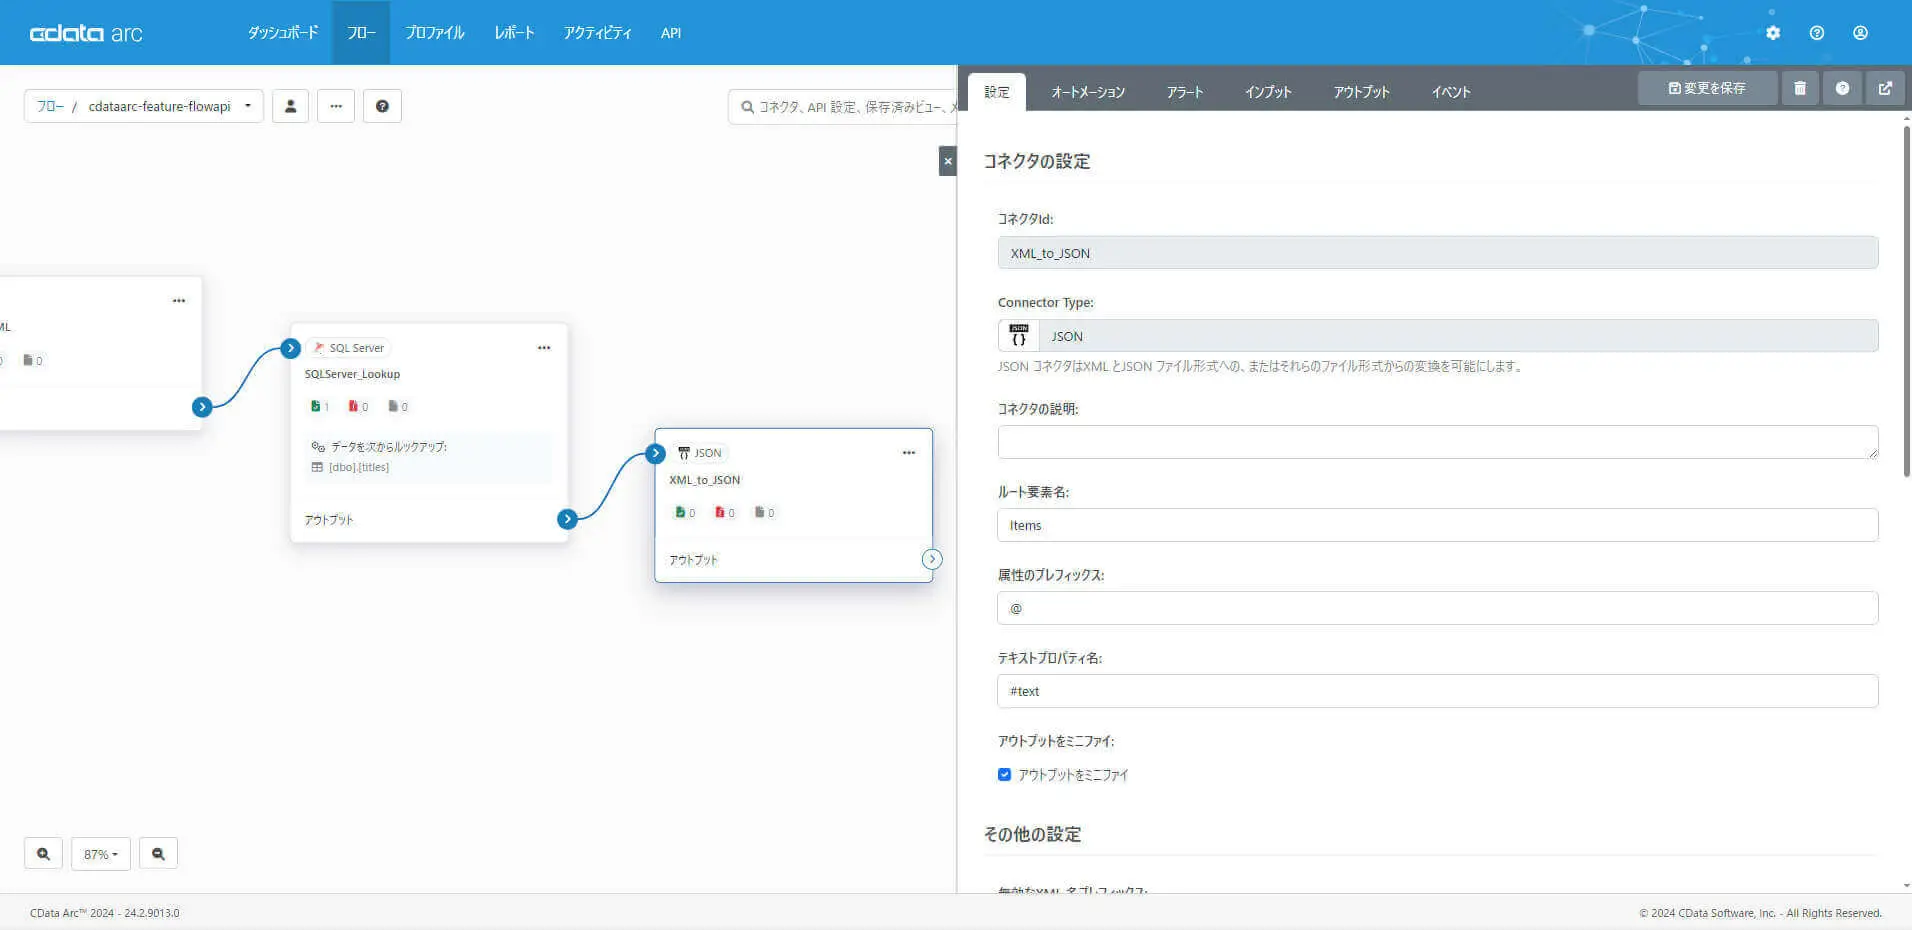
Task: Click the フロー breadcrumb link
Action: [50, 106]
